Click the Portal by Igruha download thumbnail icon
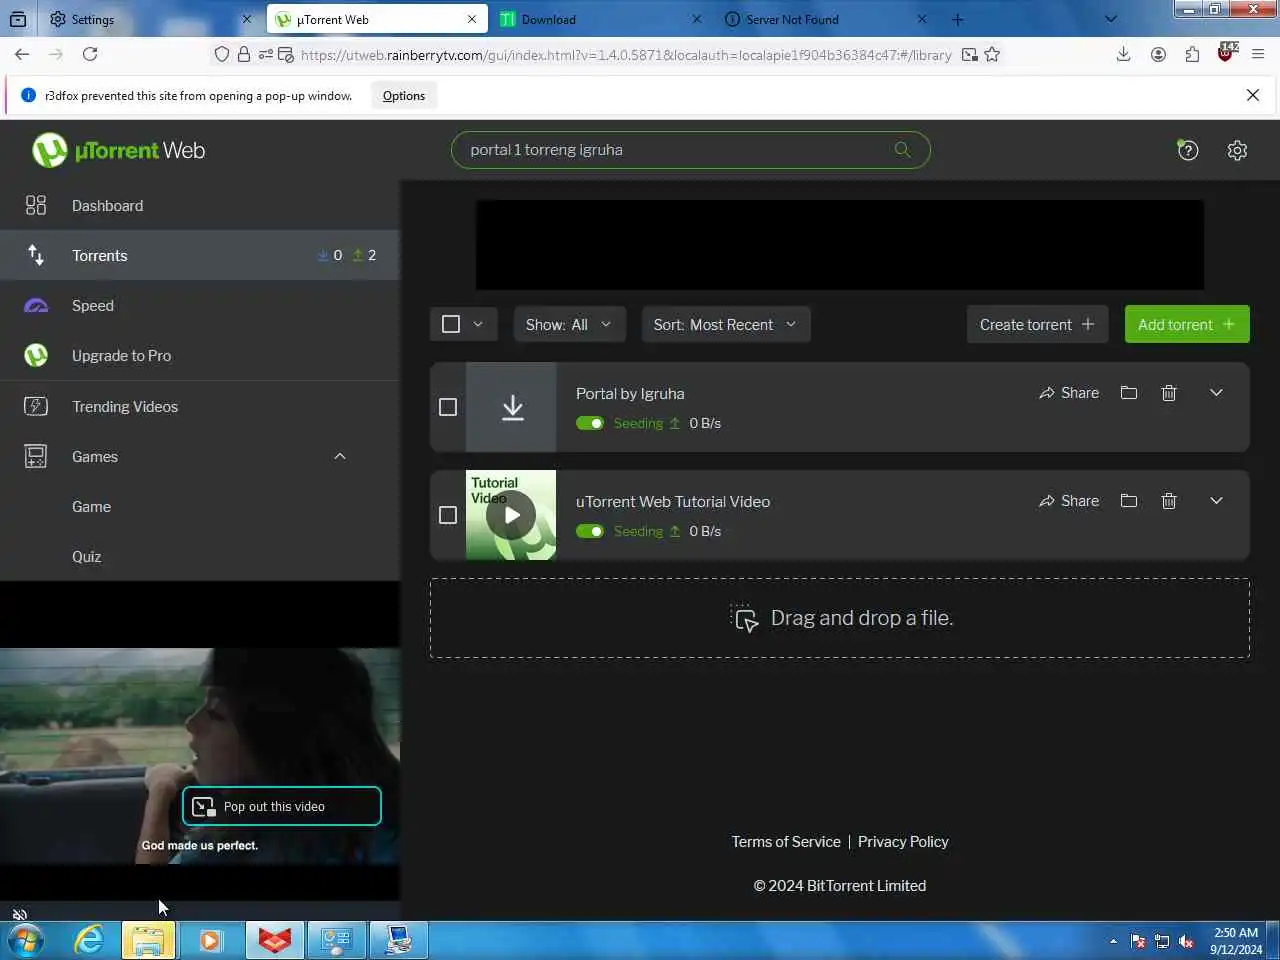This screenshot has height=960, width=1280. 511,407
